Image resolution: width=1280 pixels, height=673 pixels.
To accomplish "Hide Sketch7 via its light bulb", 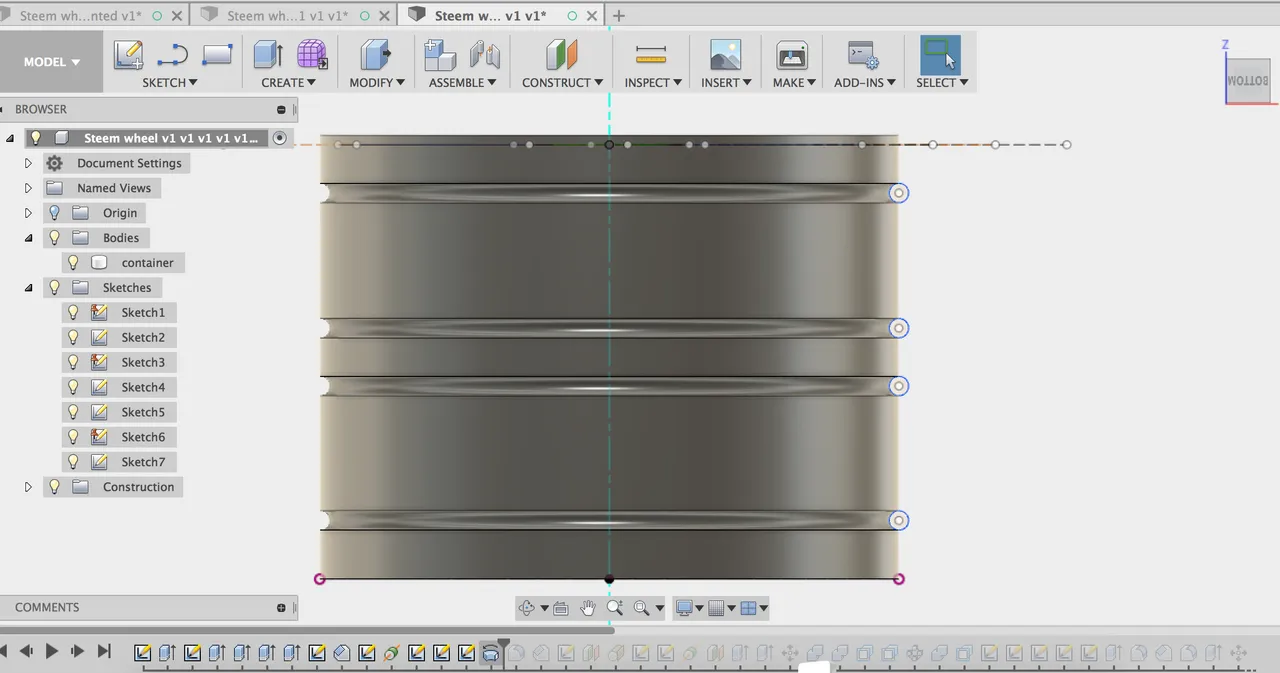I will [73, 462].
